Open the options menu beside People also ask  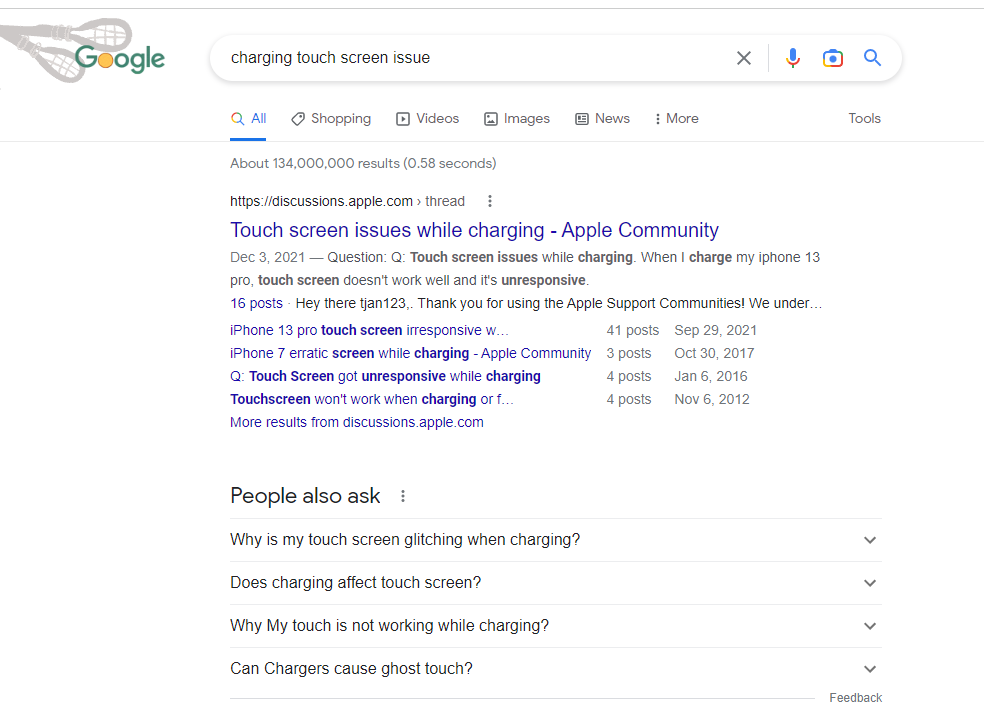pos(403,496)
